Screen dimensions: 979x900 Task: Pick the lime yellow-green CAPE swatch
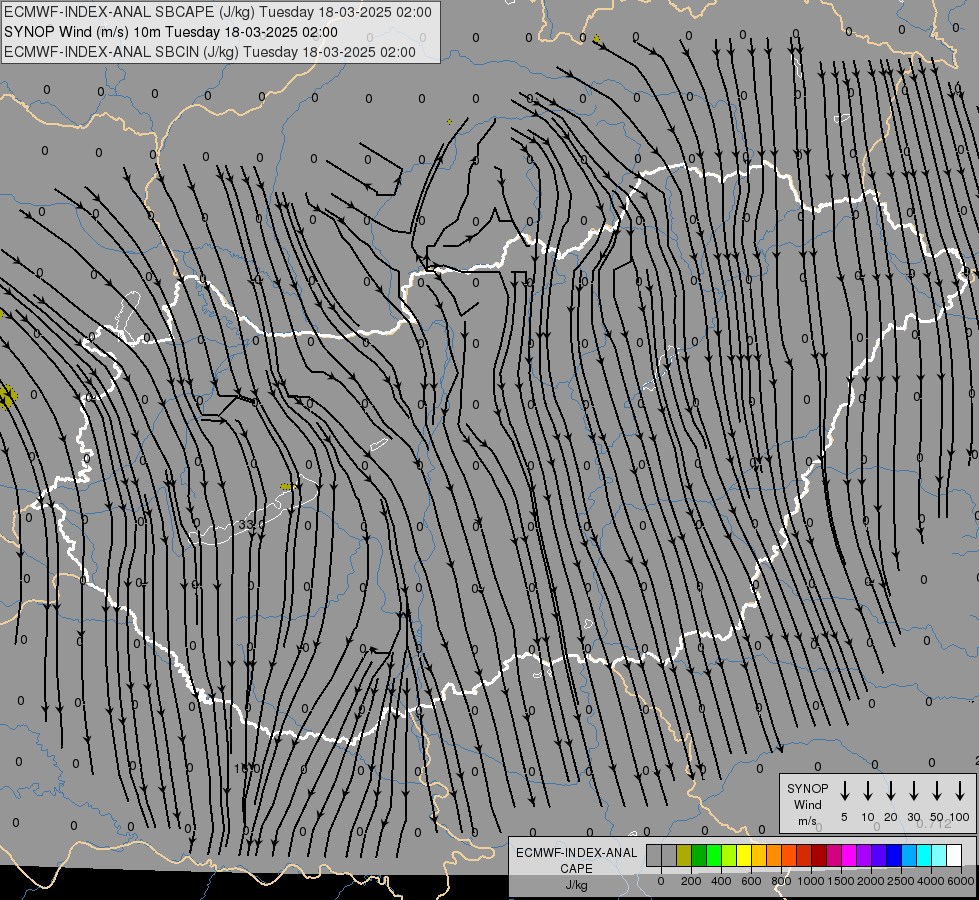[x=729, y=855]
